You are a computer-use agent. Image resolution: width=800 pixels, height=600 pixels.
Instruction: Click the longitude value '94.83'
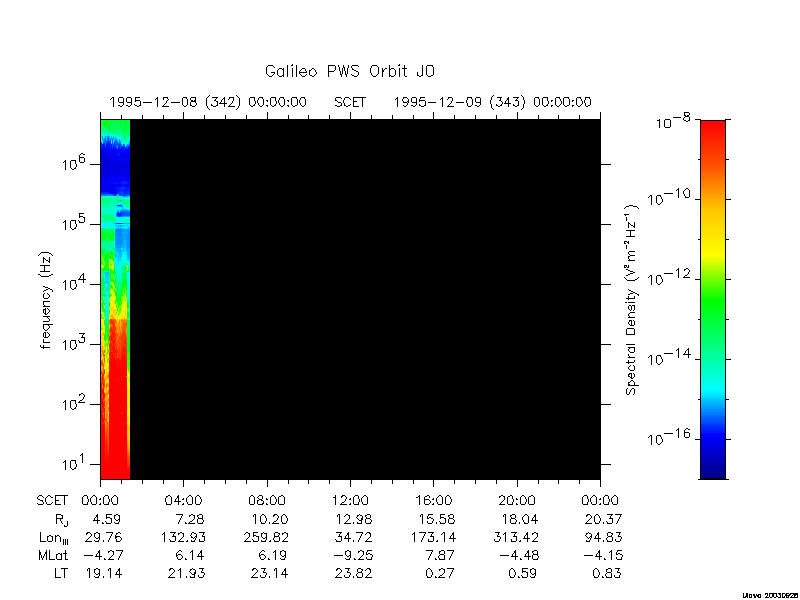tap(604, 537)
